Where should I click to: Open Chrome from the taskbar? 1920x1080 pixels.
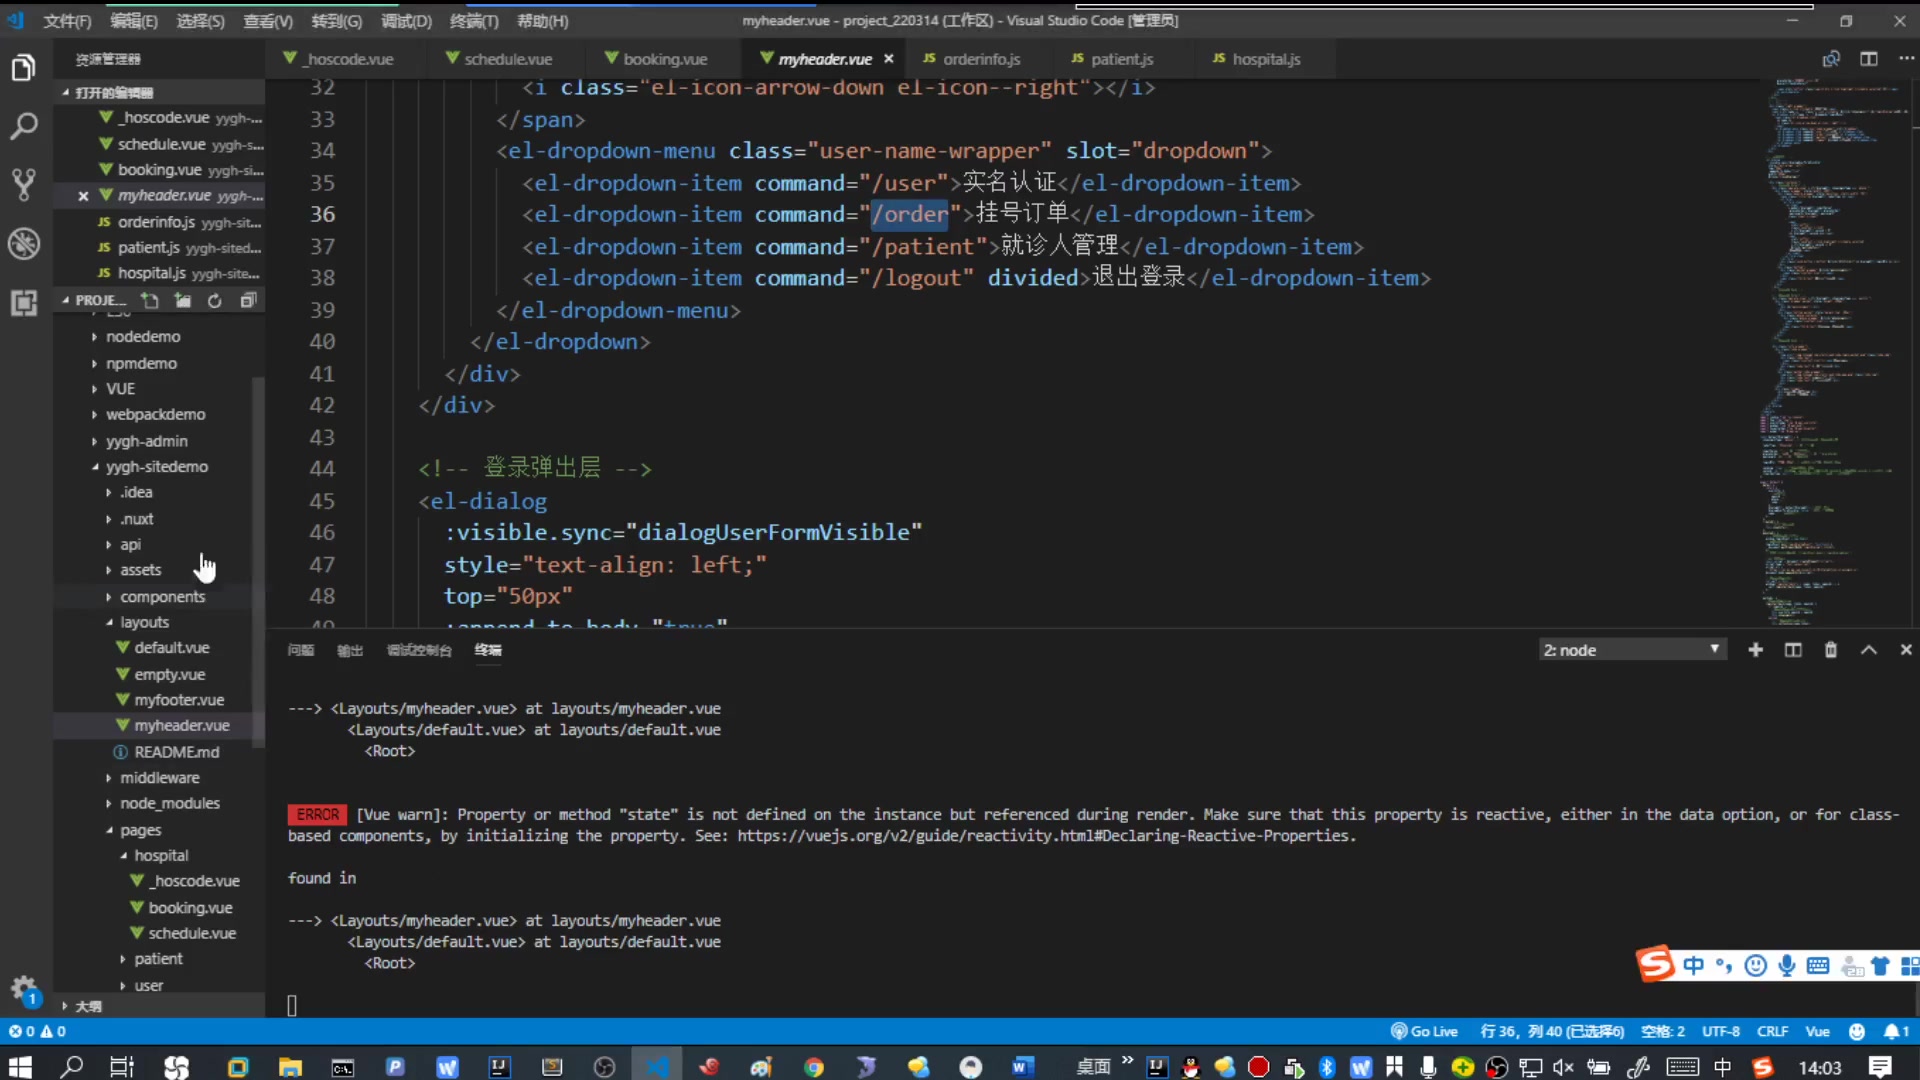[814, 1067]
